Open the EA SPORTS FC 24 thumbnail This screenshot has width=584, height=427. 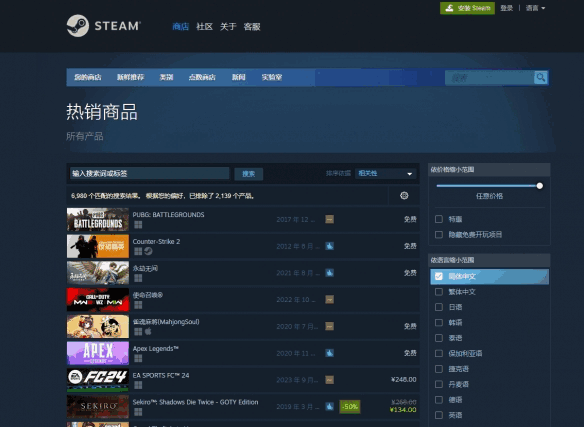point(98,380)
